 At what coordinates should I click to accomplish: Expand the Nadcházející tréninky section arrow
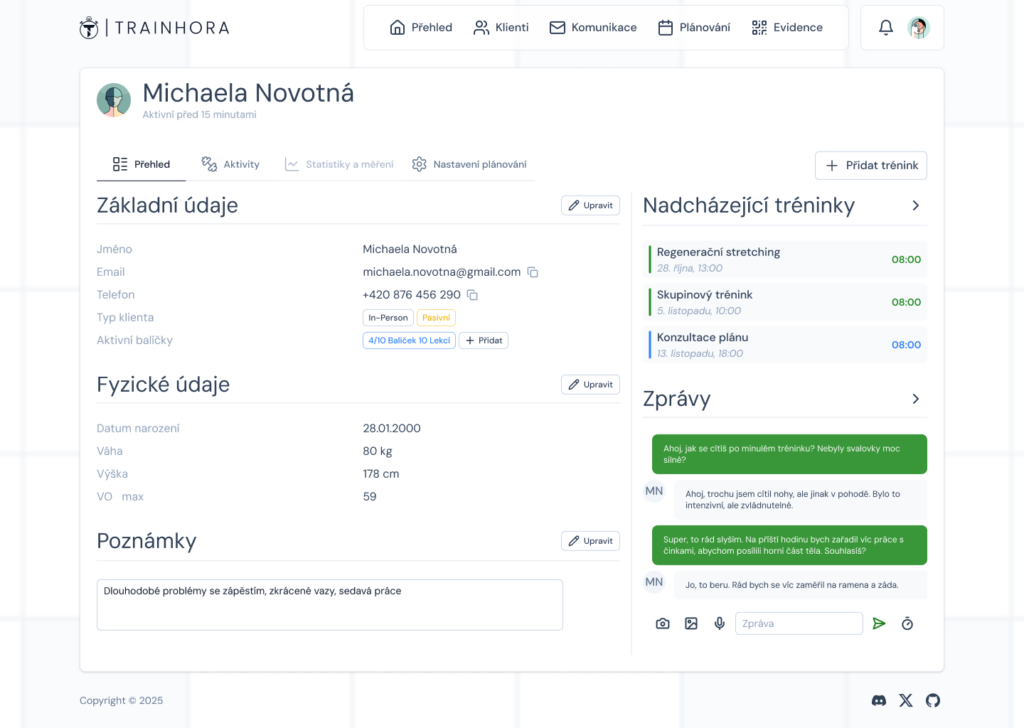click(x=915, y=206)
